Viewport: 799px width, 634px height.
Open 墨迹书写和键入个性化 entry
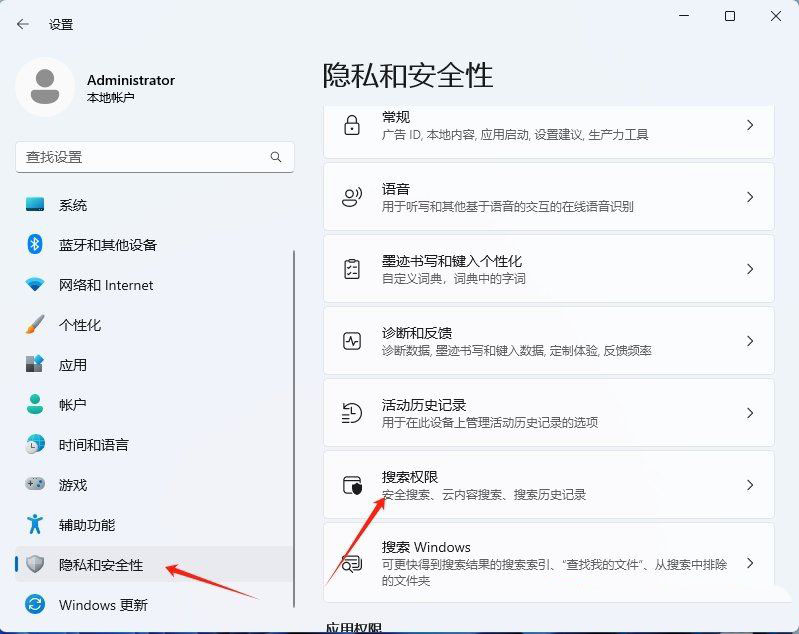(548, 269)
